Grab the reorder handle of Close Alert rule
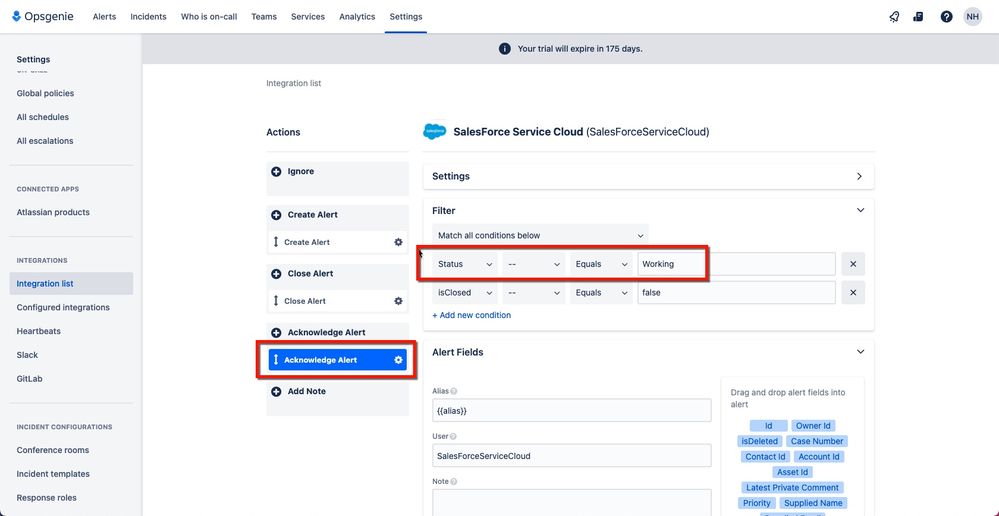Screen dimensions: 999x516 (276, 301)
